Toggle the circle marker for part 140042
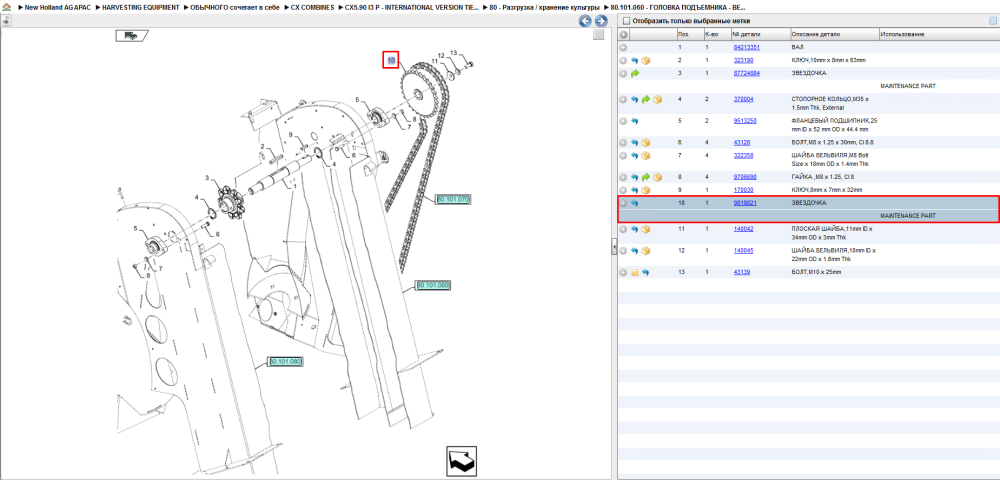Image resolution: width=1000 pixels, height=480 pixels. coord(624,229)
